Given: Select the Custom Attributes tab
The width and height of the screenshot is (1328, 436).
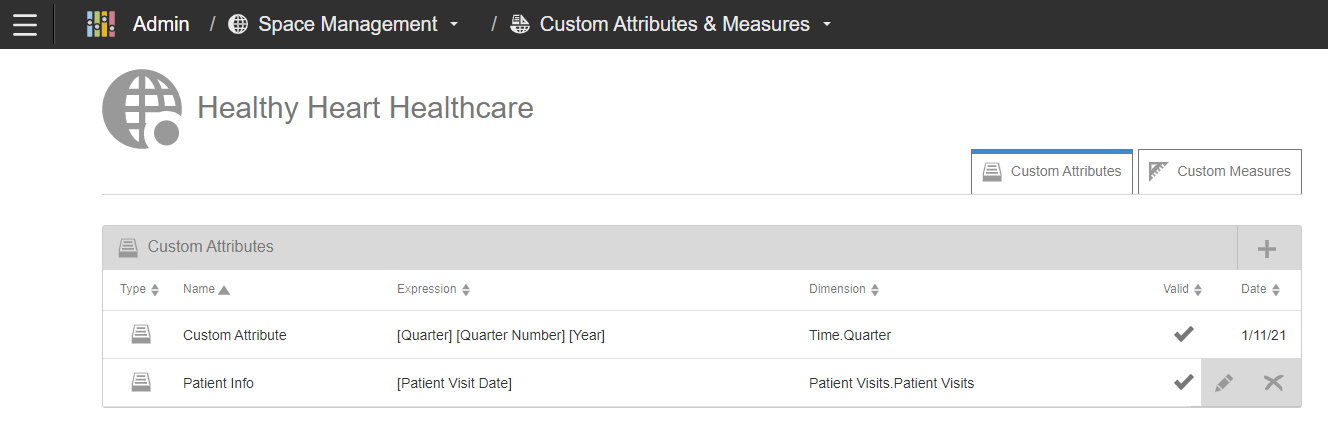Looking at the screenshot, I should (1052, 171).
